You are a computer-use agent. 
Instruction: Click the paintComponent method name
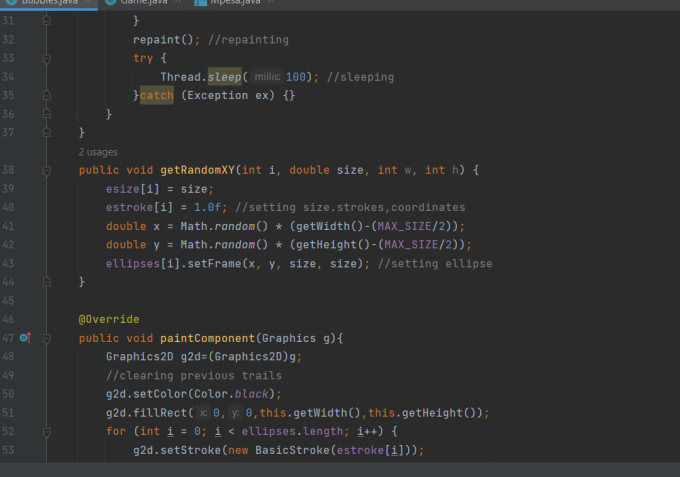pyautogui.click(x=207, y=338)
